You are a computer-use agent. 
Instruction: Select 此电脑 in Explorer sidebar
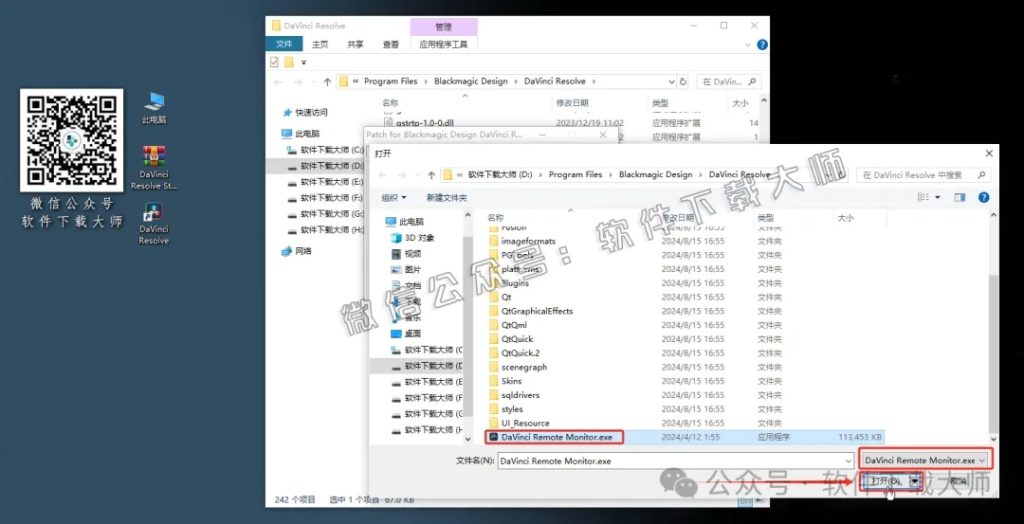click(x=301, y=133)
